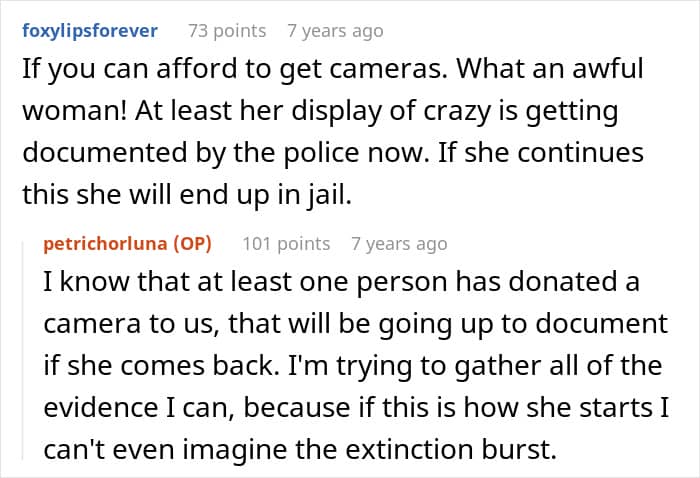The width and height of the screenshot is (700, 478).
Task: Click the 101 points score
Action: [283, 243]
